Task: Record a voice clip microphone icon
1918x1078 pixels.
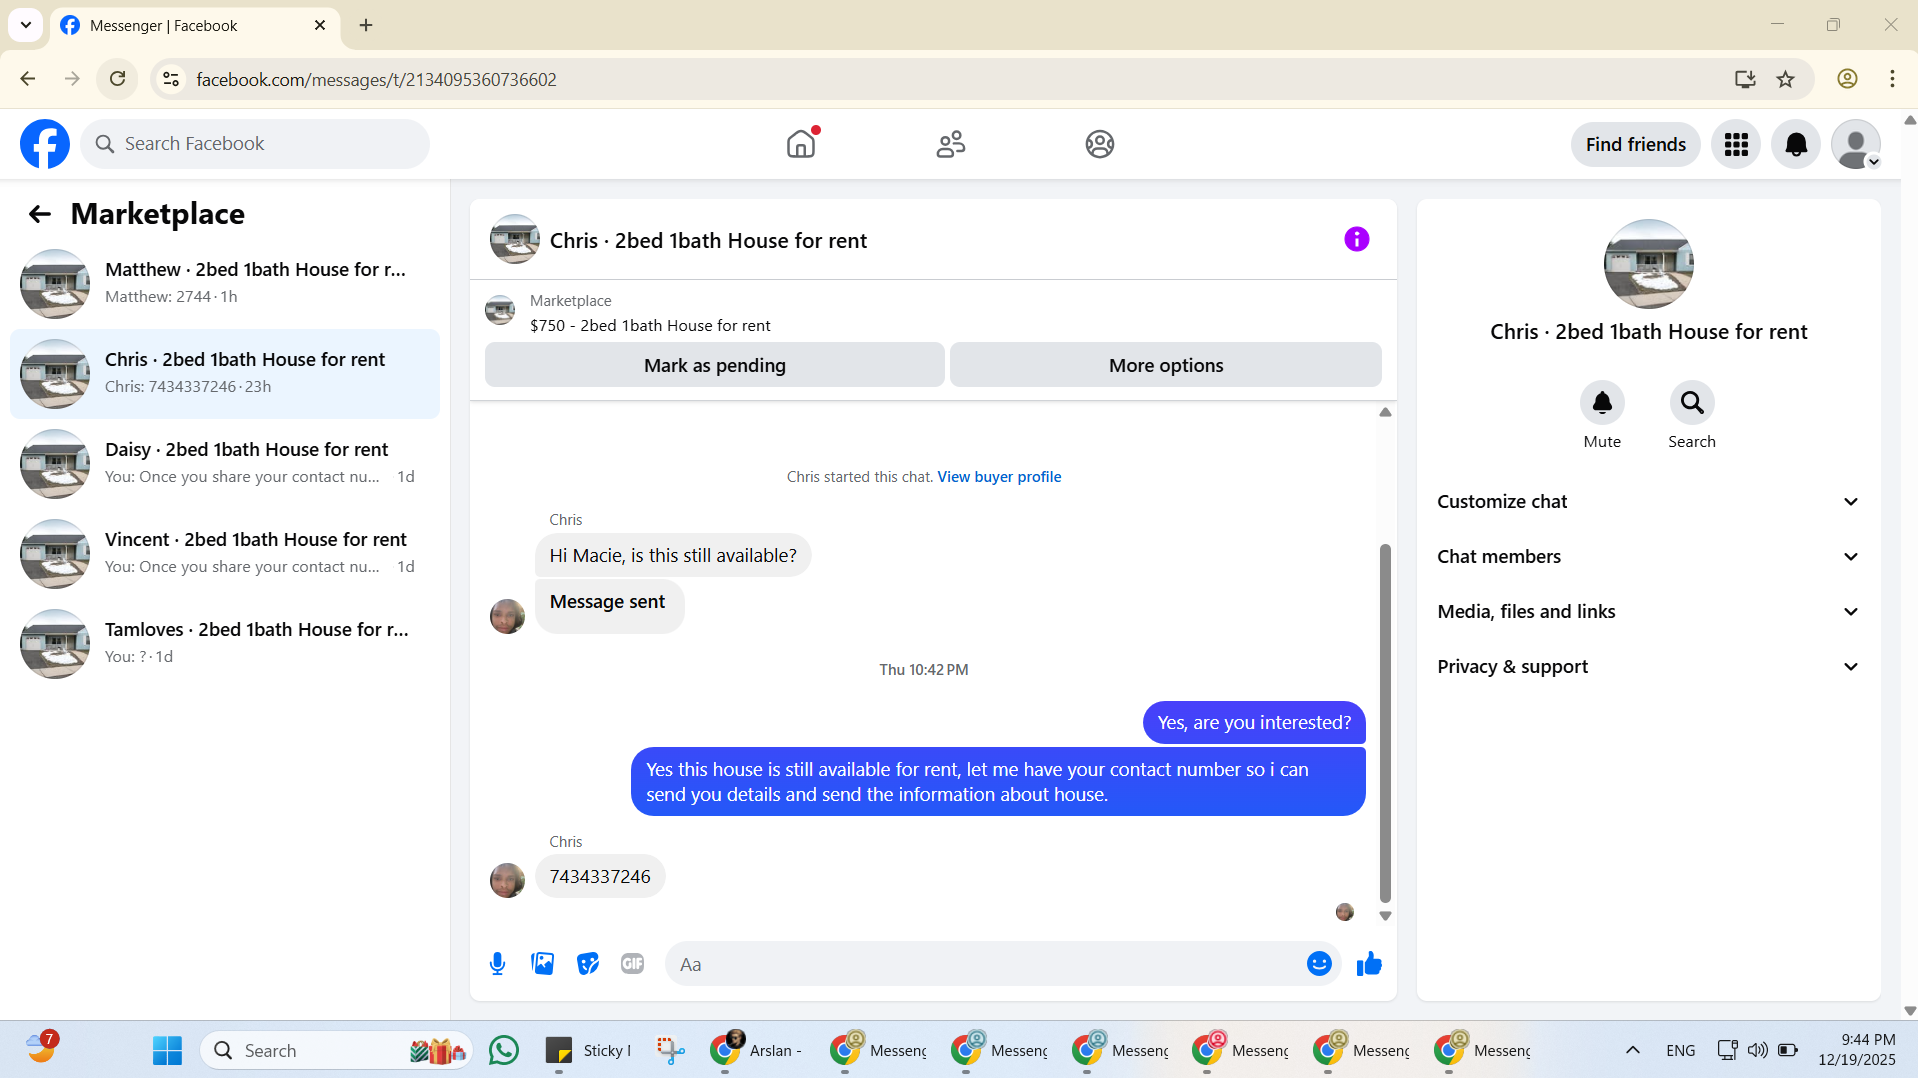Action: coord(497,964)
